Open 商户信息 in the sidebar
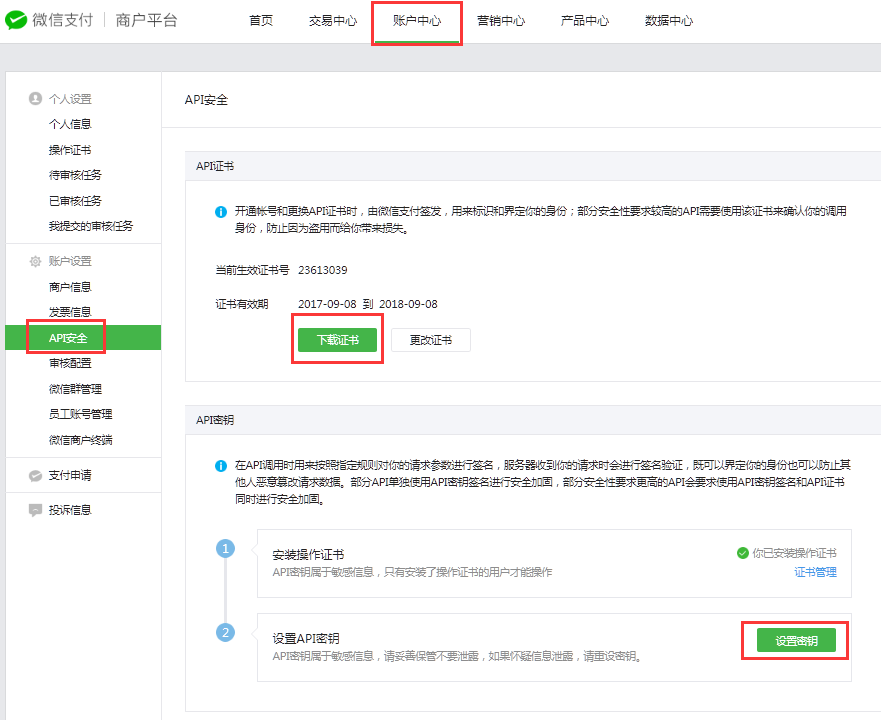This screenshot has height=720, width=881. coord(70,287)
